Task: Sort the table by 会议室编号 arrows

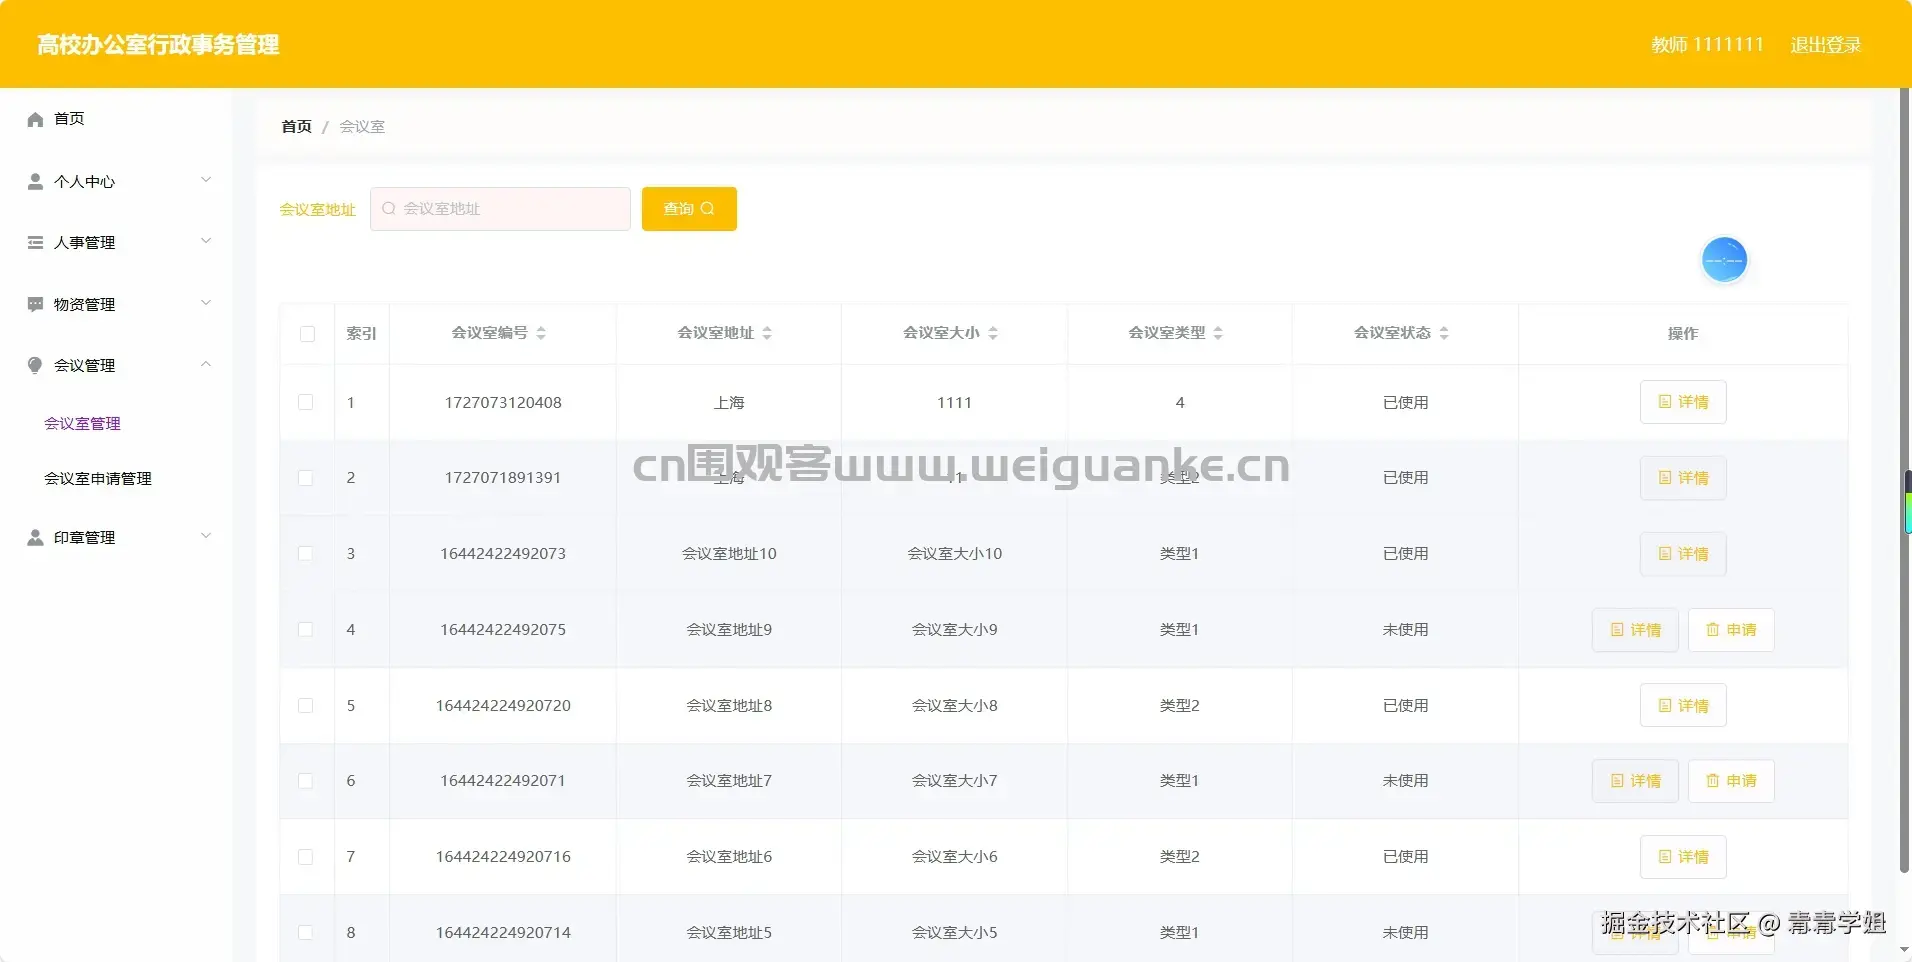Action: pos(541,333)
